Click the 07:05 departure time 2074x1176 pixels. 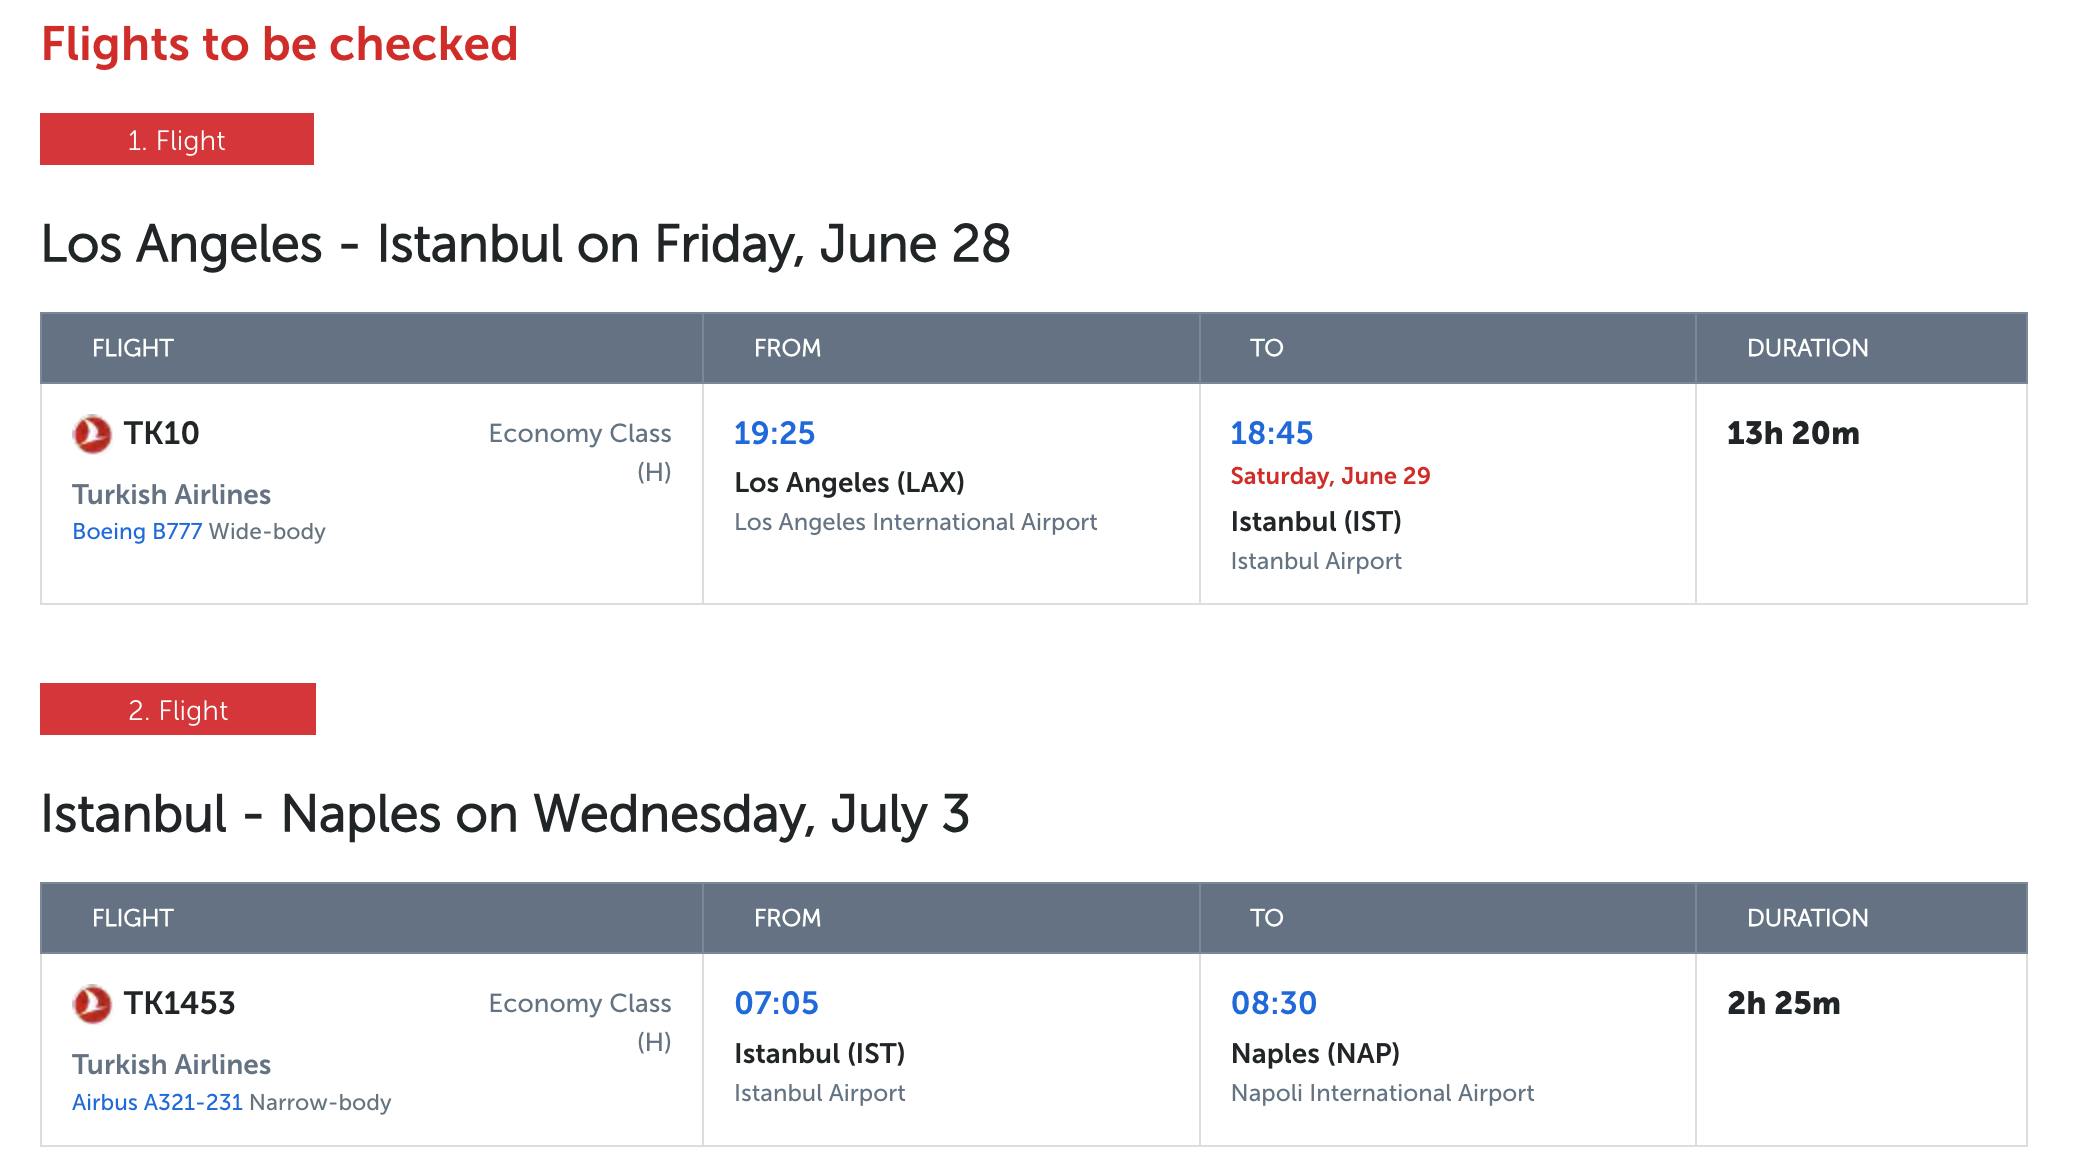776,1003
